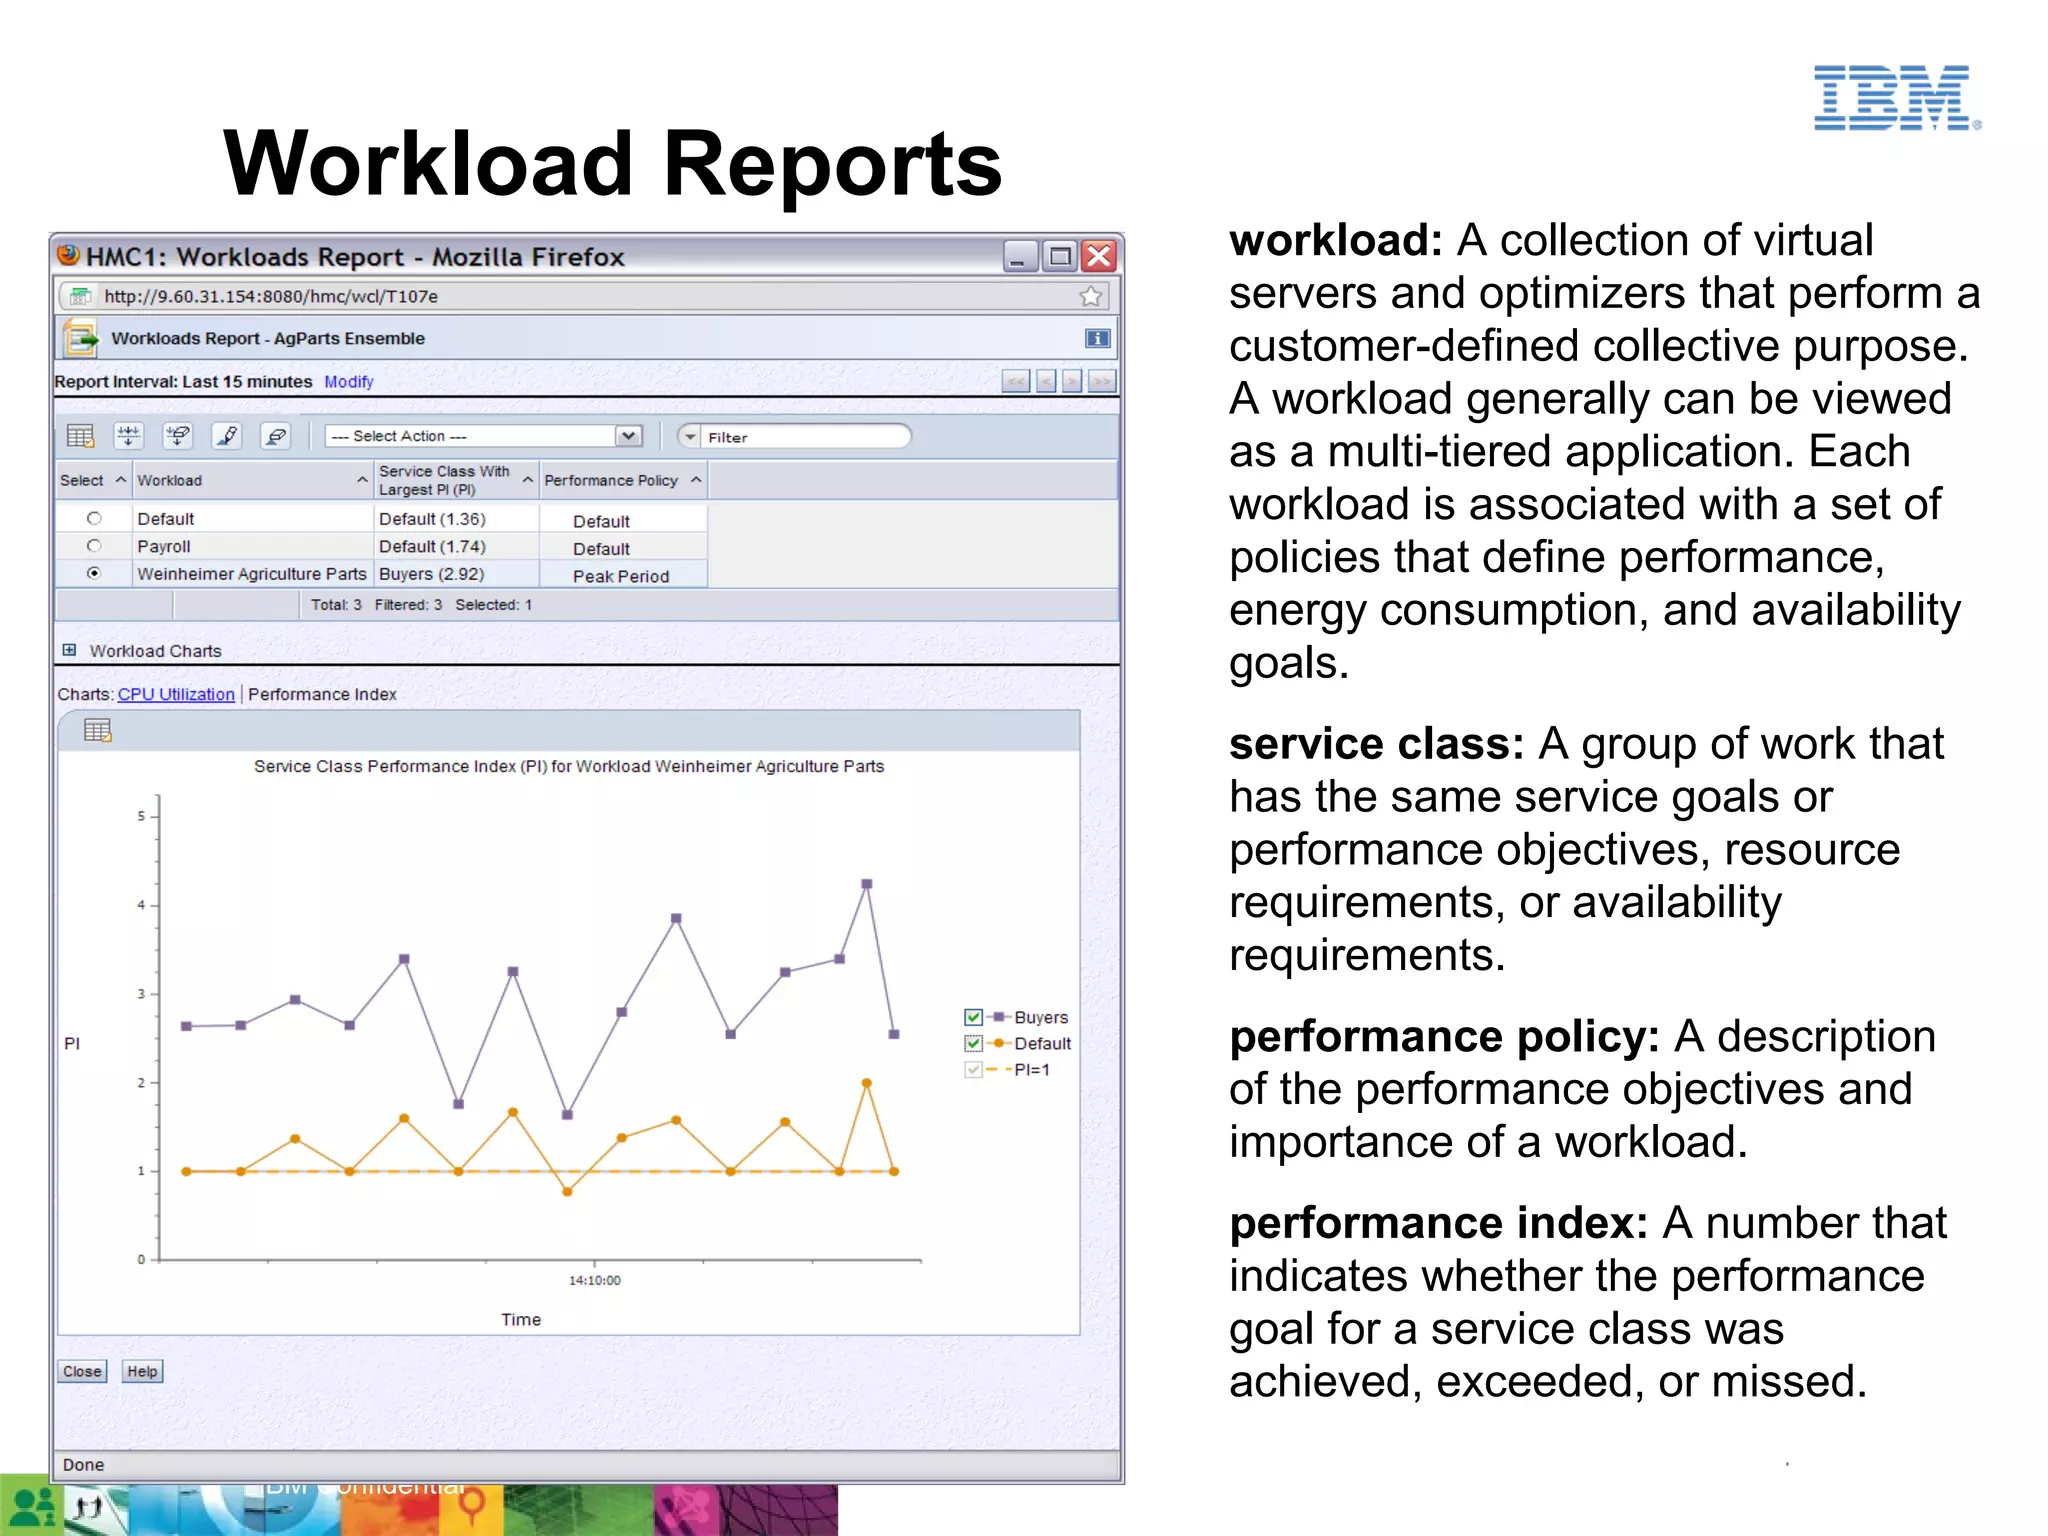Sort by the Performance Policy column header
Screen dimensions: 2048x1536
[x=611, y=480]
